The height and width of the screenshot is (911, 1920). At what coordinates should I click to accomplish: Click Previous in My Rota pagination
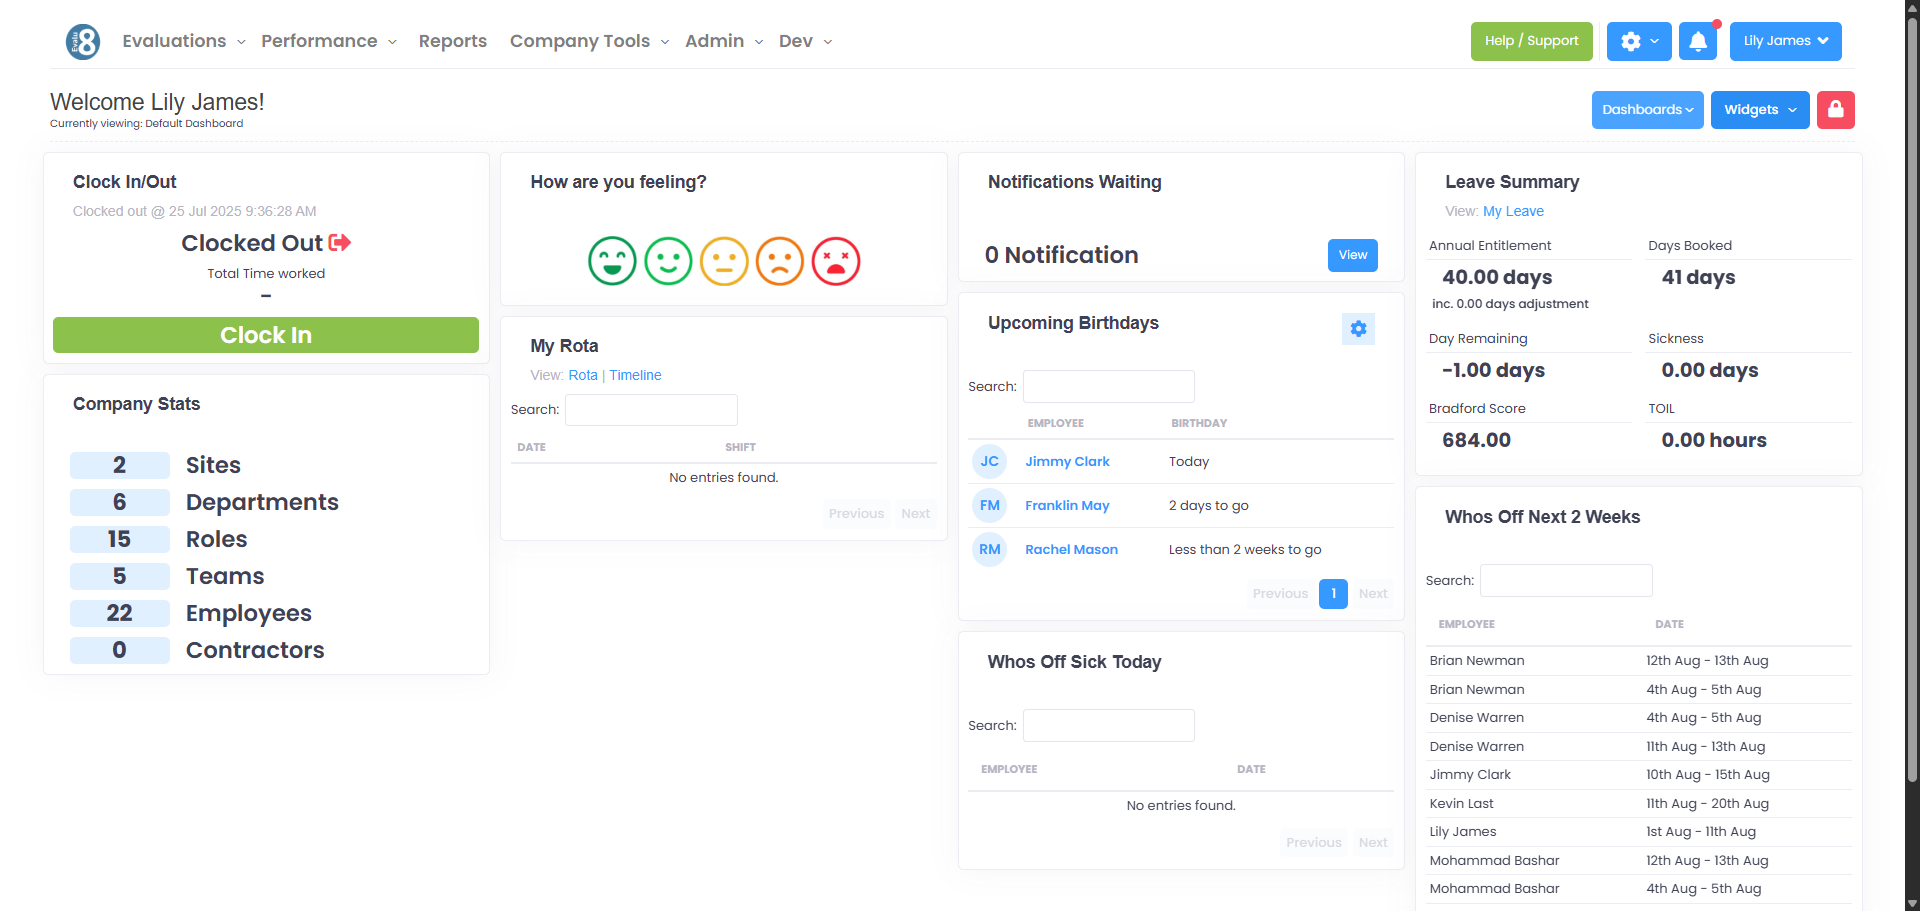pos(856,514)
